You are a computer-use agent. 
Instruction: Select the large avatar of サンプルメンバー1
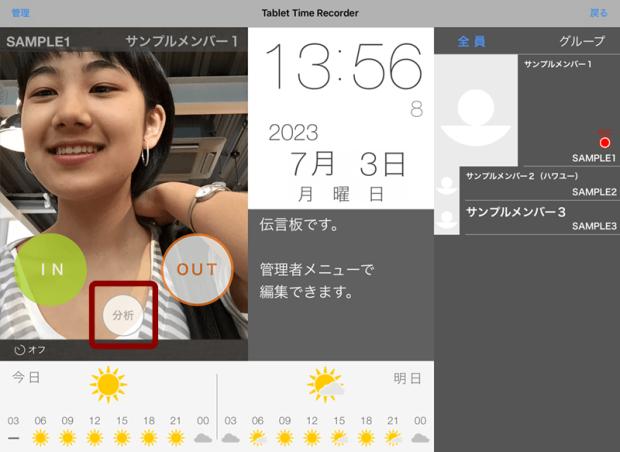coord(477,110)
